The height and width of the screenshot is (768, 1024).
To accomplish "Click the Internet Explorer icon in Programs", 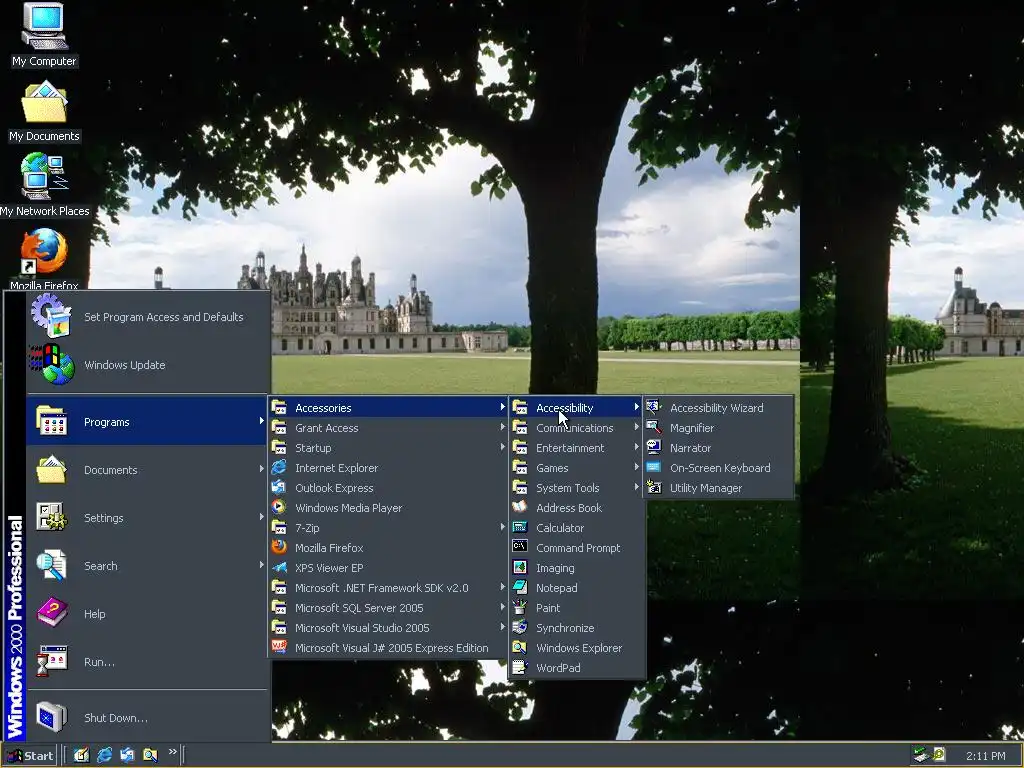I will pos(279,468).
